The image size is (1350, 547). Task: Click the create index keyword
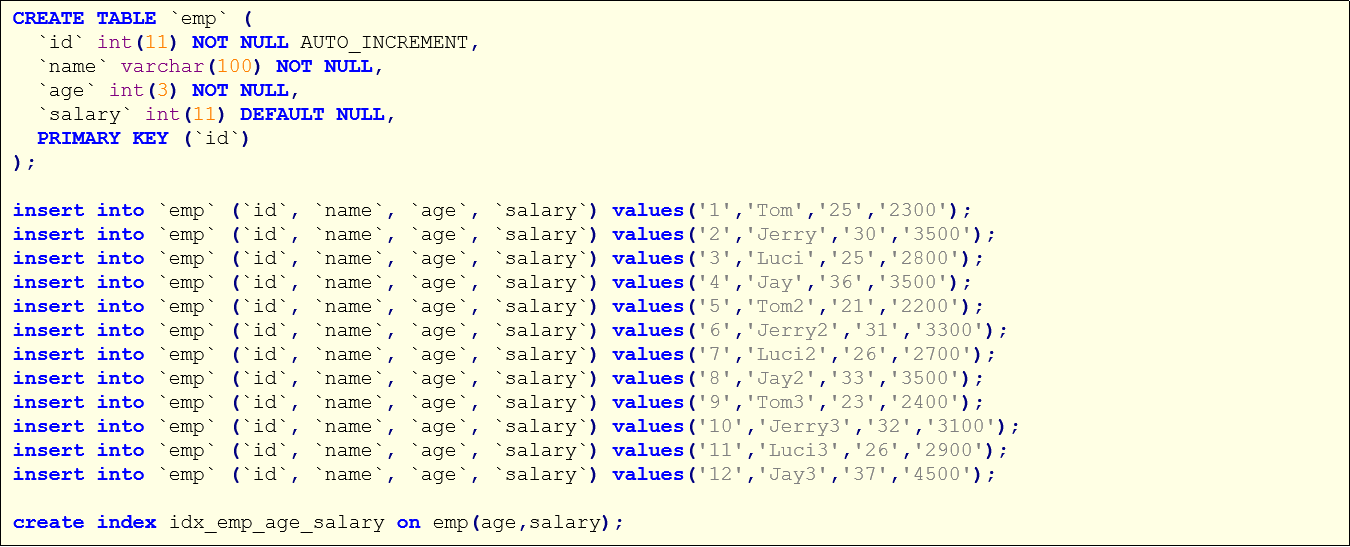coord(85,522)
